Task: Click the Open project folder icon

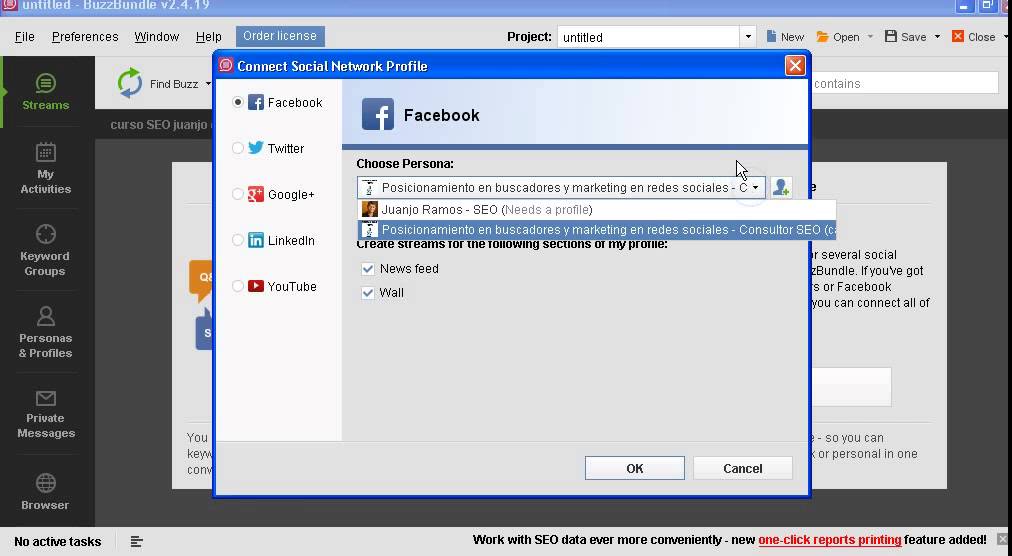Action: [822, 37]
